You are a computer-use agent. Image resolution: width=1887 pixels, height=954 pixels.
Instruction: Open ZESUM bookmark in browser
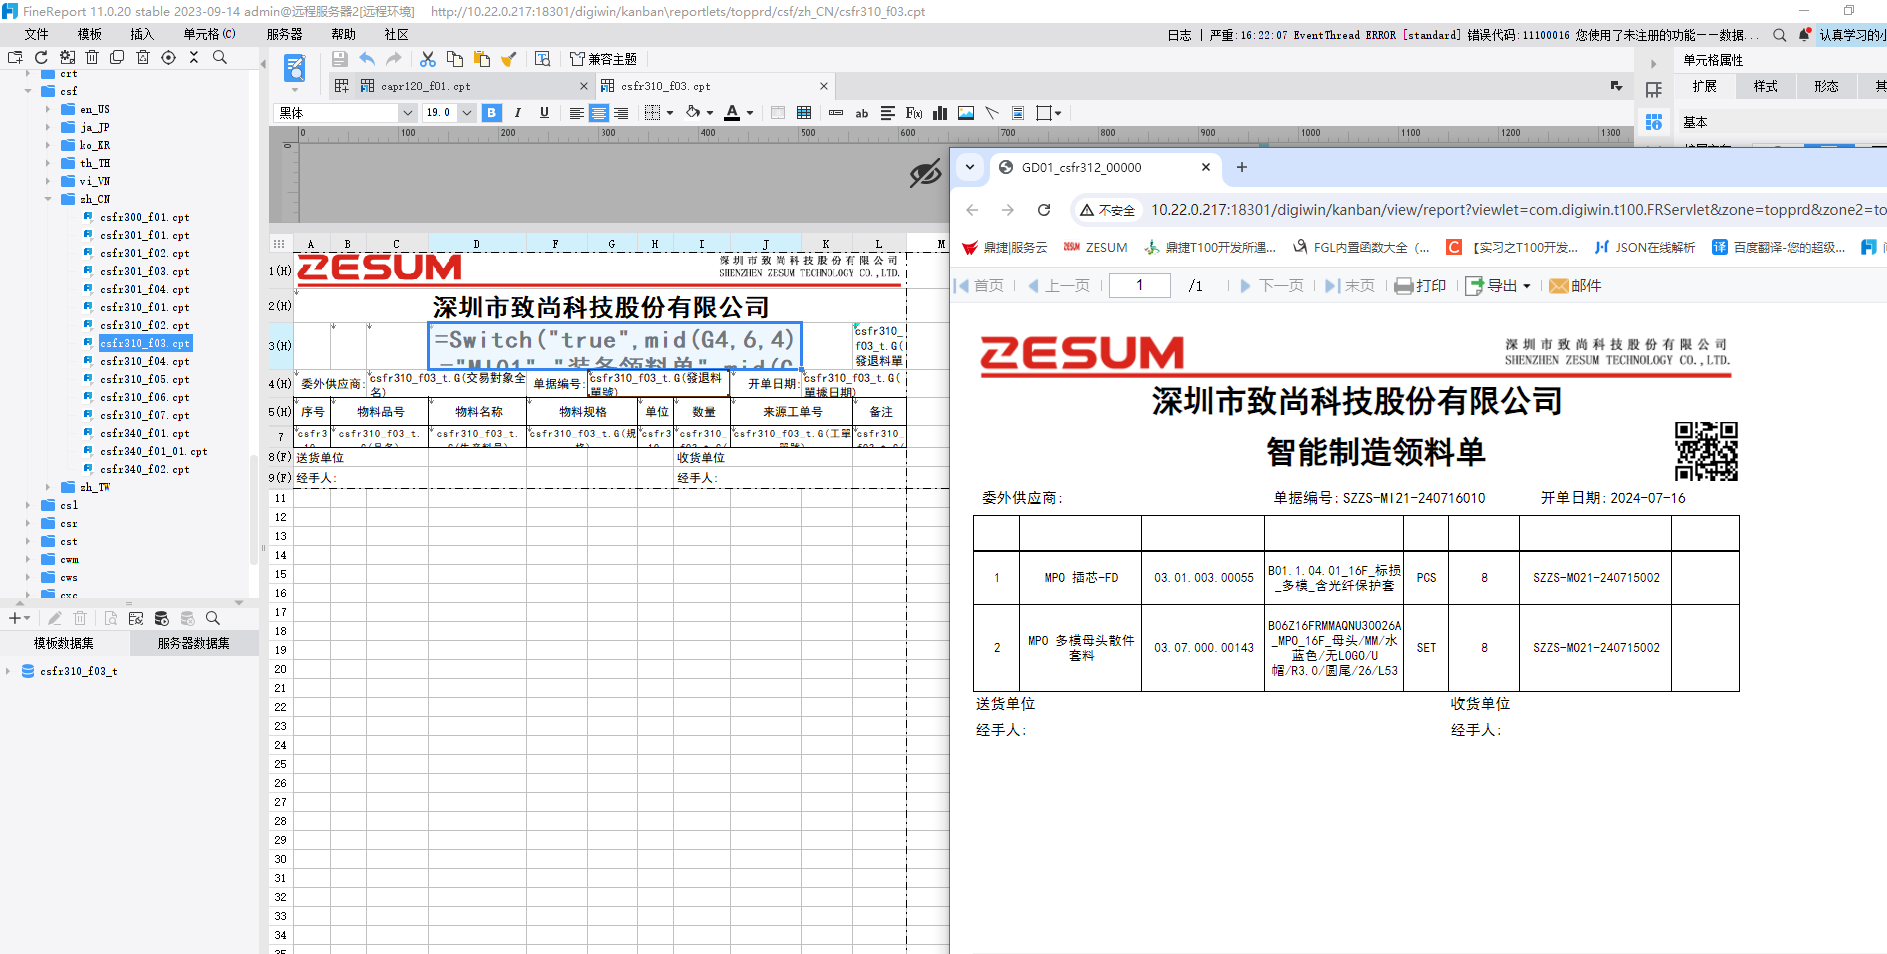[x=1095, y=247]
